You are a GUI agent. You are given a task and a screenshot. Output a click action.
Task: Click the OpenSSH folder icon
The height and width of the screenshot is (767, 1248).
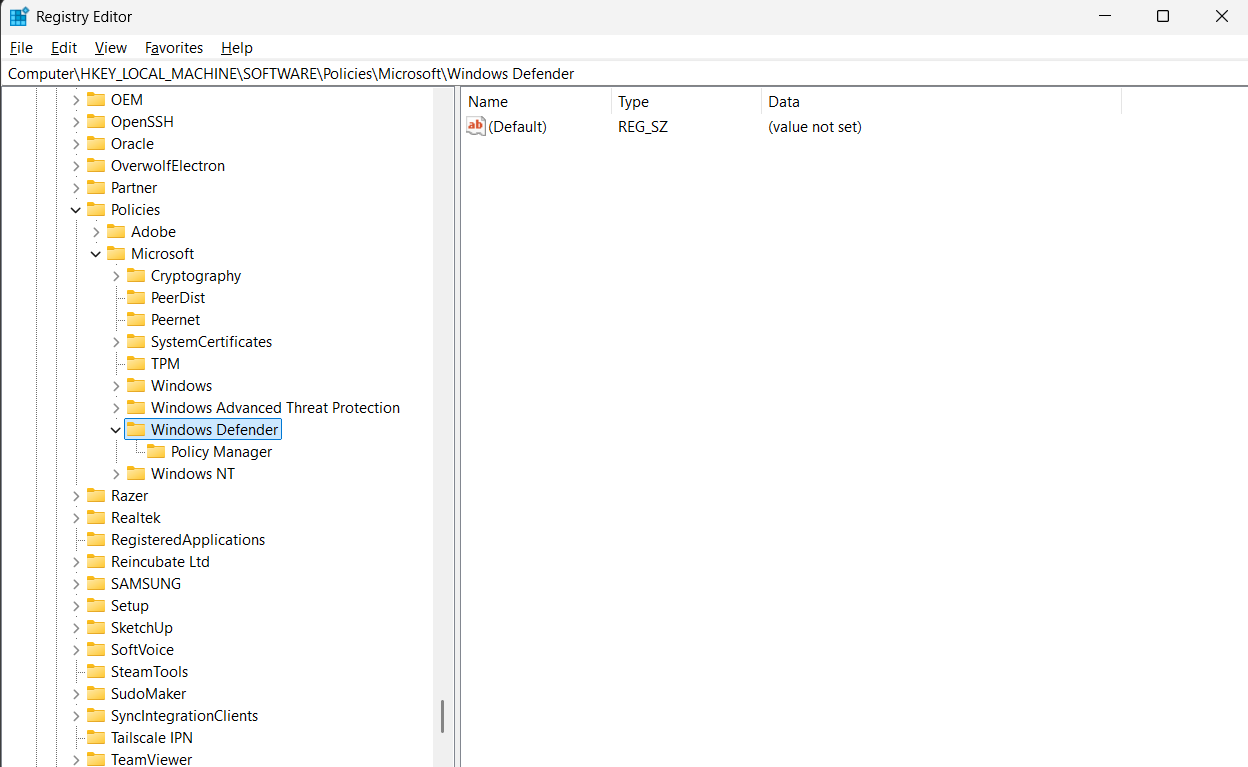(96, 122)
